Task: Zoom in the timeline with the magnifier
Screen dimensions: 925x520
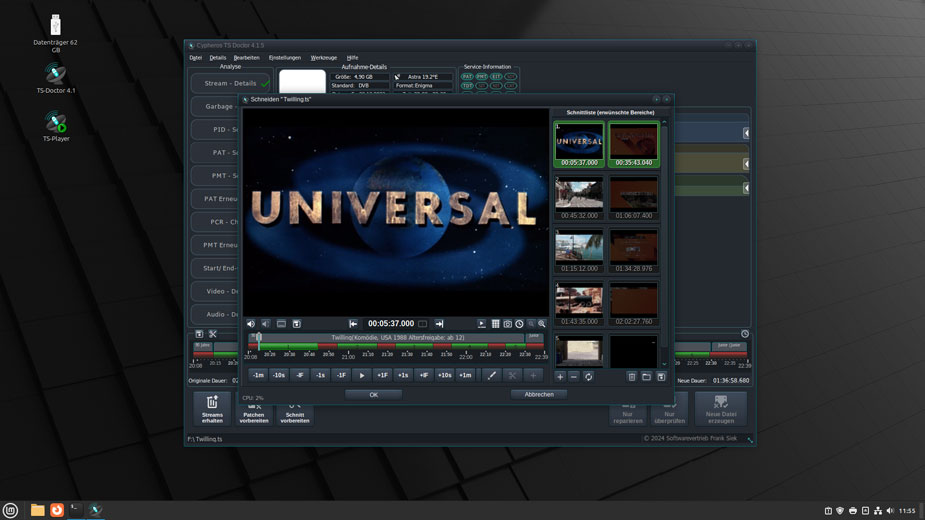Action: point(542,324)
